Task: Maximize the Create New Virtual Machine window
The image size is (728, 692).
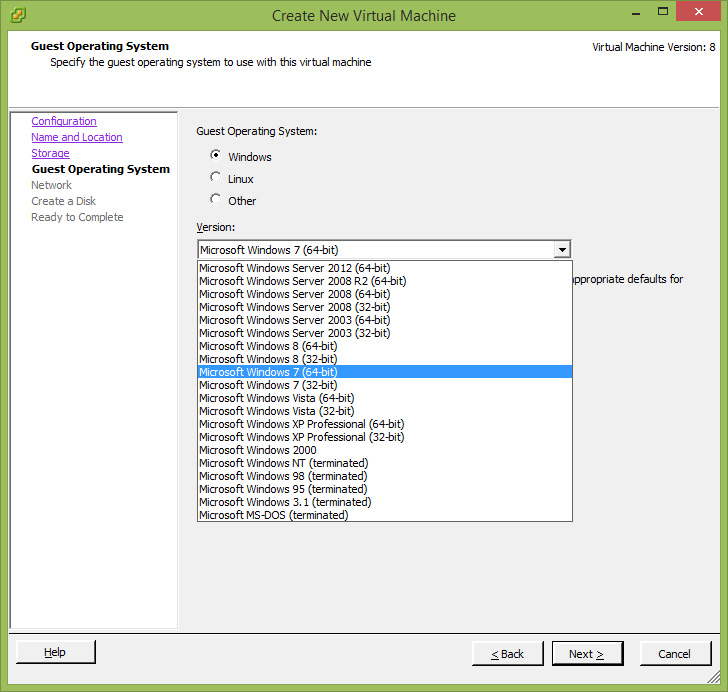Action: (x=663, y=12)
